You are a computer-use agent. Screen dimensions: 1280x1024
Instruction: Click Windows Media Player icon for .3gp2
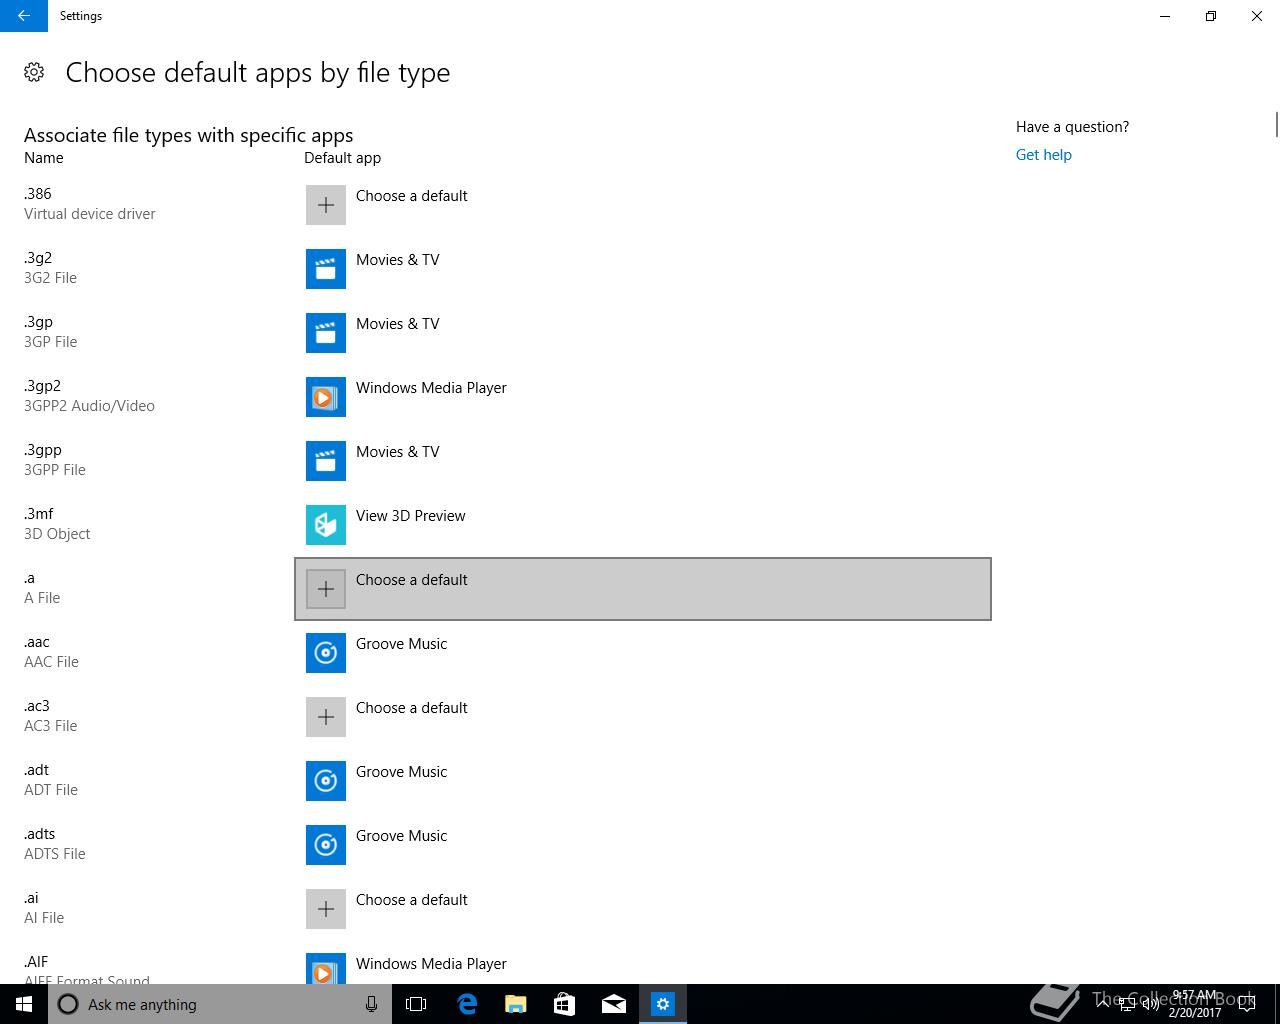[x=326, y=397]
